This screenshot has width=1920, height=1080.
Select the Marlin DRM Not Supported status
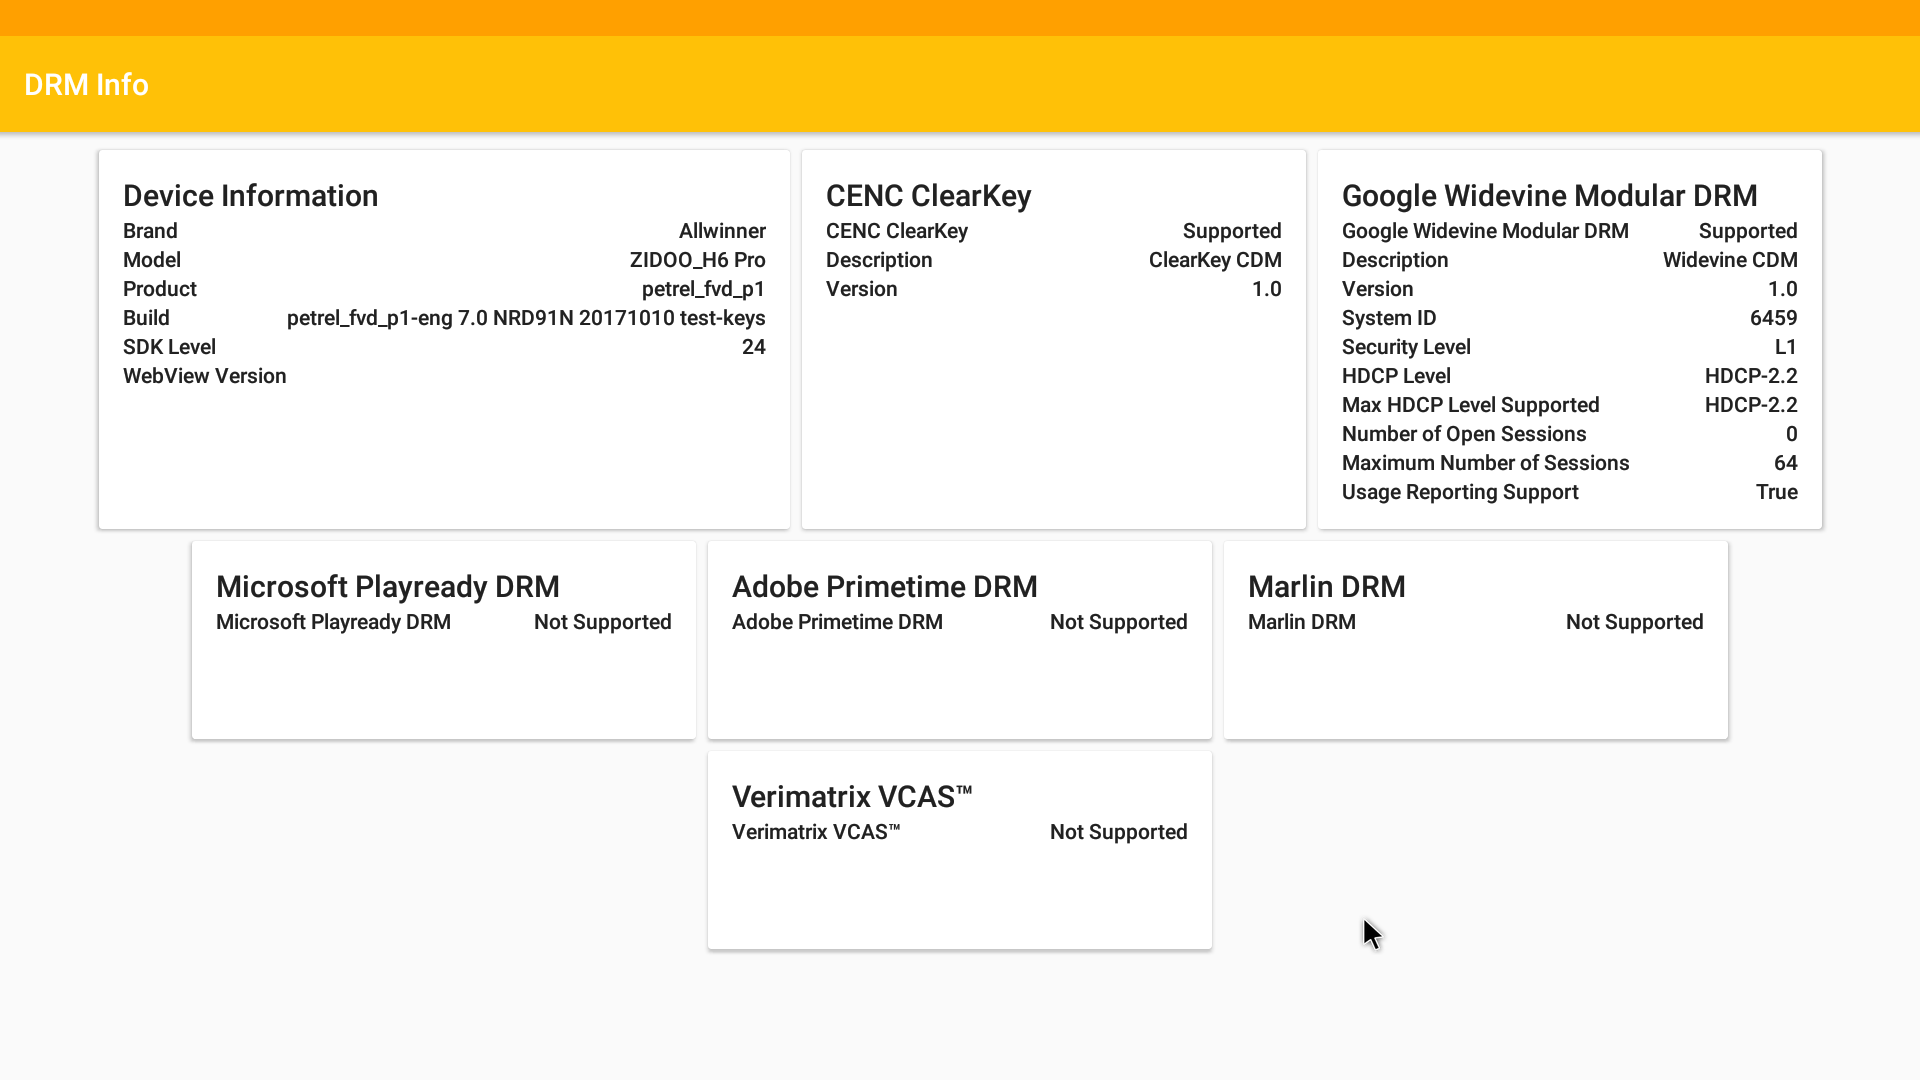pyautogui.click(x=1635, y=622)
